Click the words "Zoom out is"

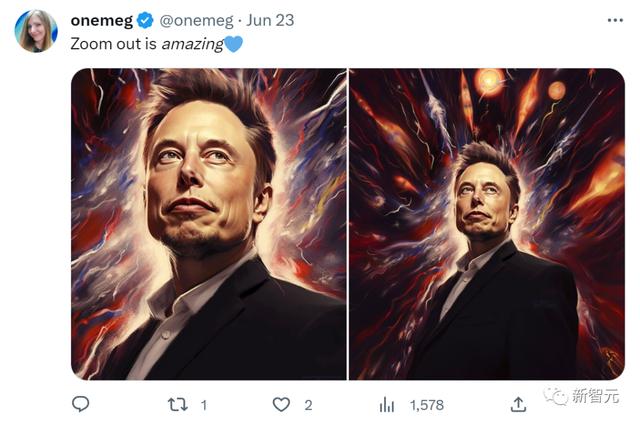108,44
